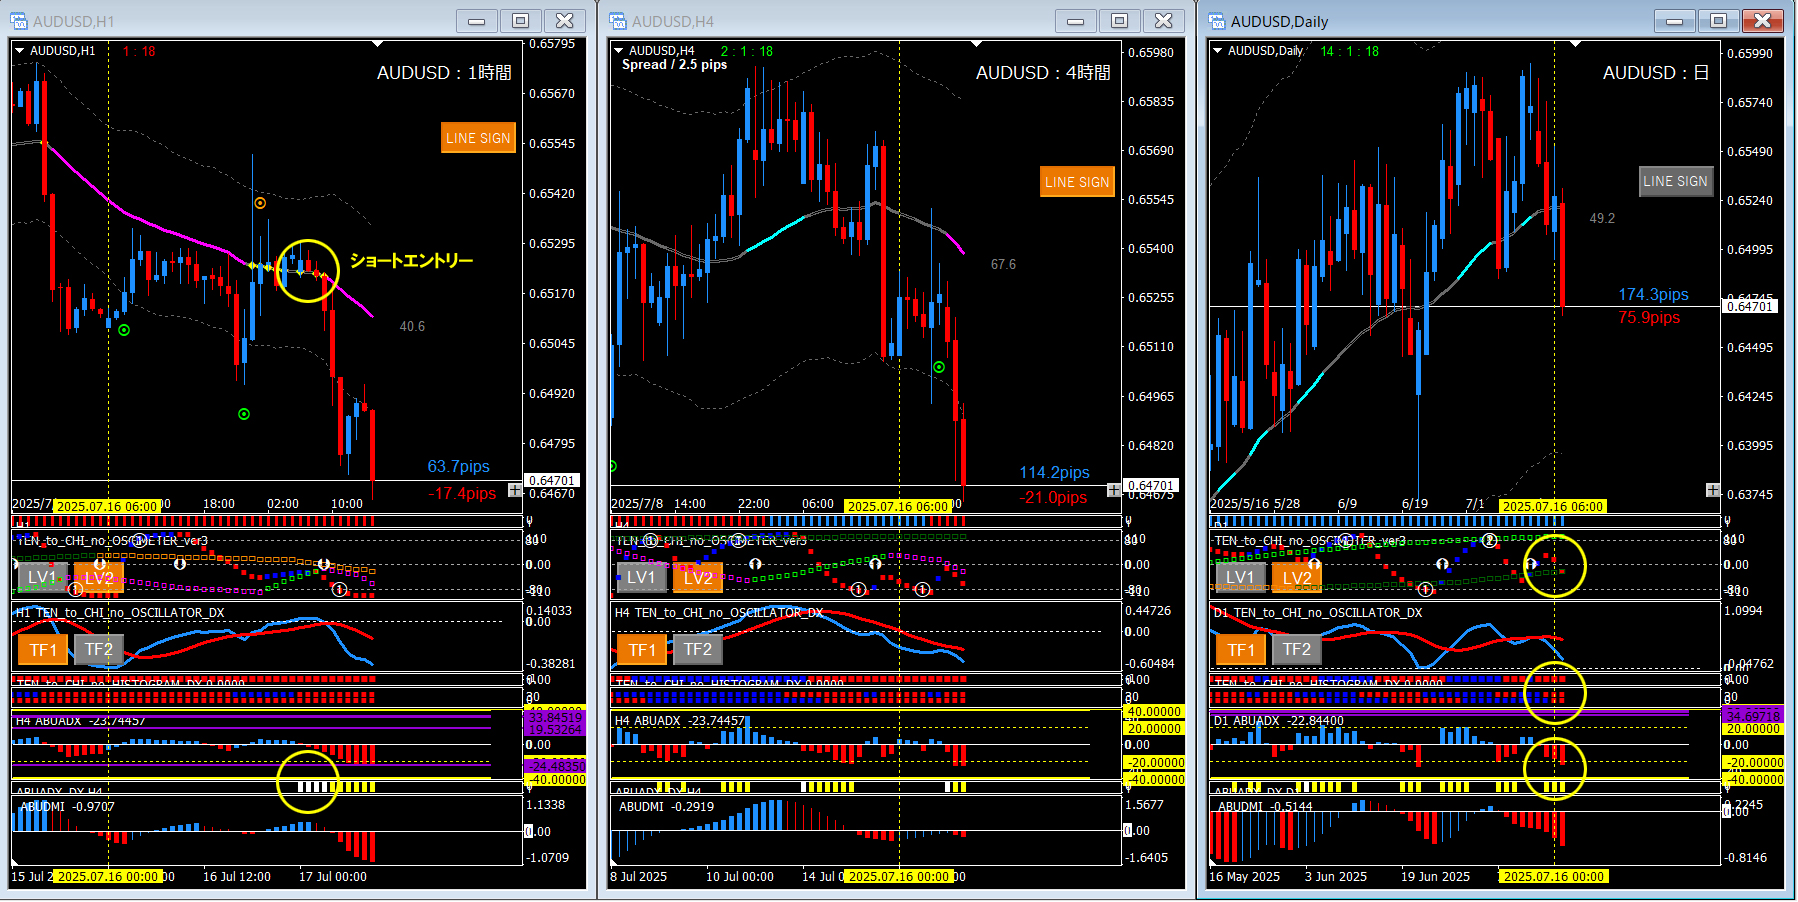This screenshot has height=902, width=1798.
Task: Click the plus icon on H1 chart
Action: [515, 490]
